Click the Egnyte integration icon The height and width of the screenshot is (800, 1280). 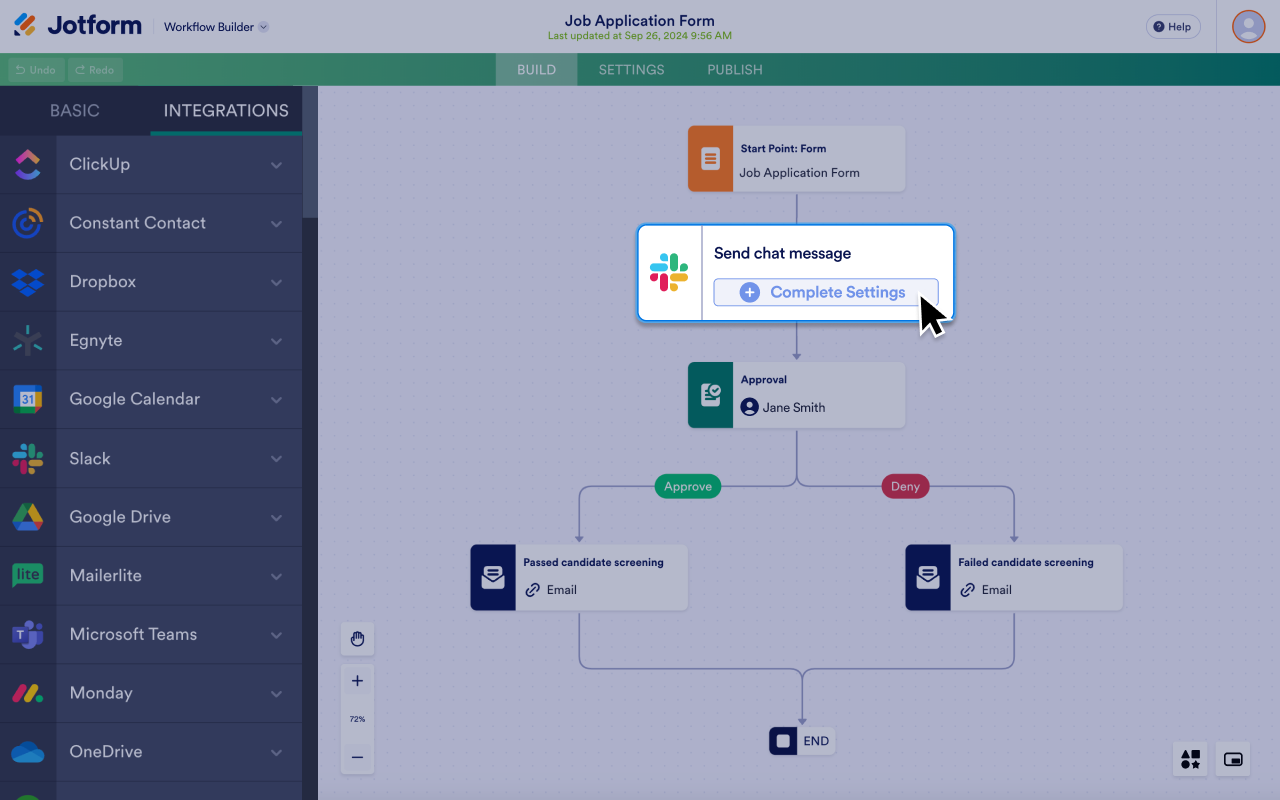28,340
